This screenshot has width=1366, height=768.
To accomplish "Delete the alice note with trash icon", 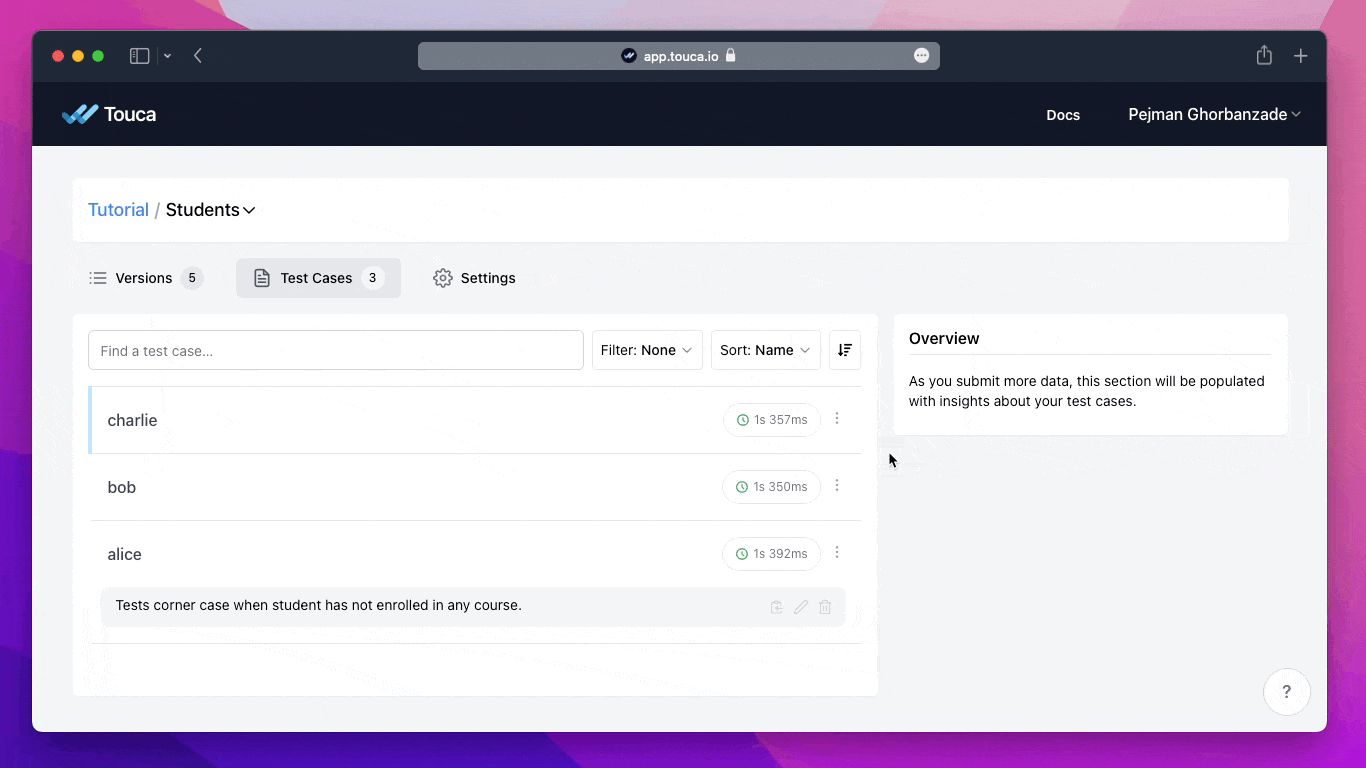I will point(825,607).
